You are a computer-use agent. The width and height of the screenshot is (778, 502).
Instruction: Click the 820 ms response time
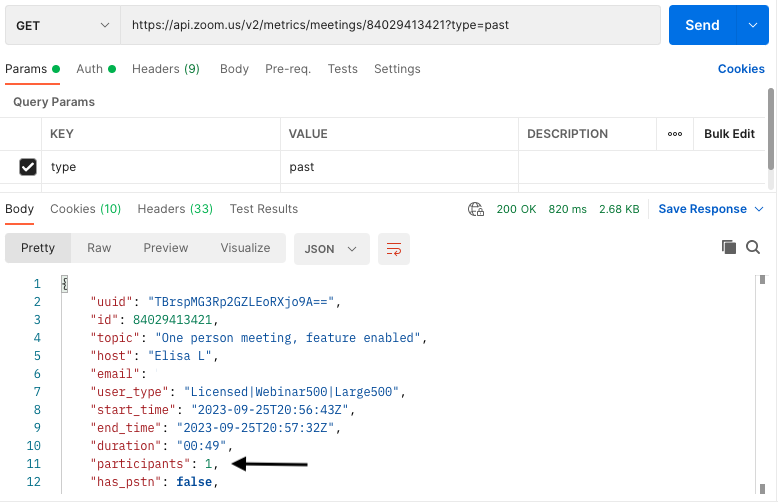tap(567, 209)
